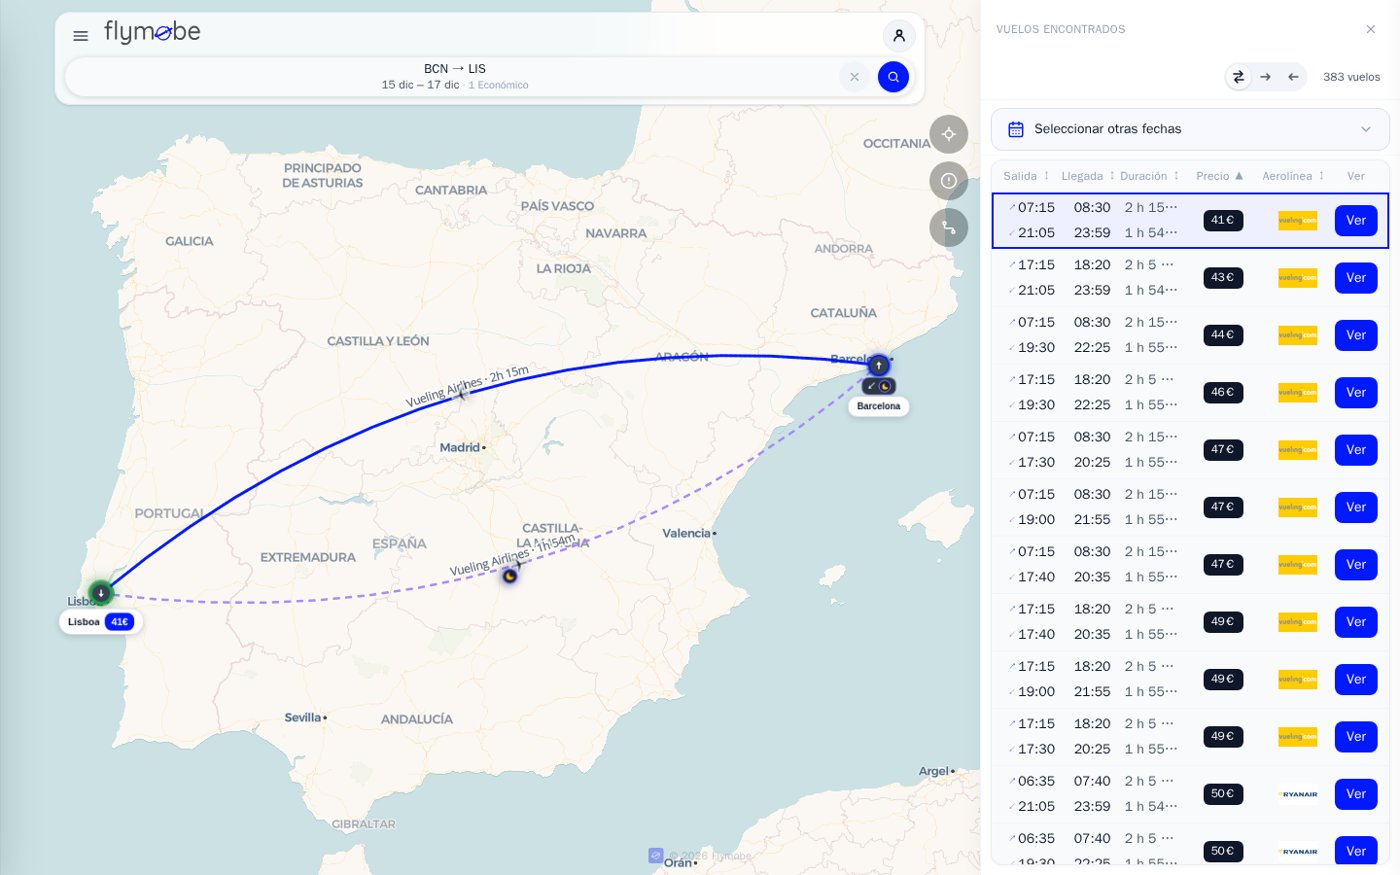Viewport: 1400px width, 875px height.
Task: Click the day/night badge under Barcelona marker
Action: click(x=879, y=386)
